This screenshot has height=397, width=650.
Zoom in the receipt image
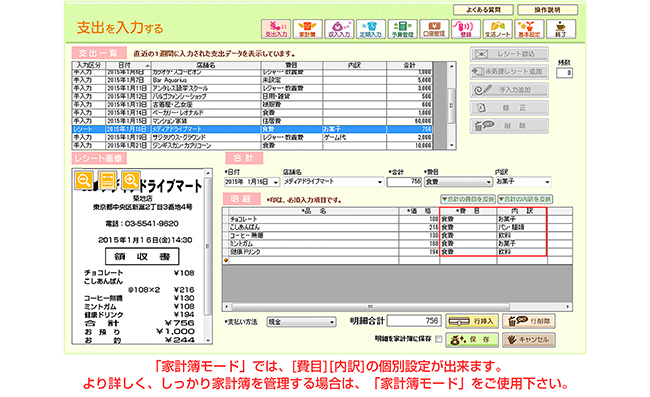click(131, 180)
